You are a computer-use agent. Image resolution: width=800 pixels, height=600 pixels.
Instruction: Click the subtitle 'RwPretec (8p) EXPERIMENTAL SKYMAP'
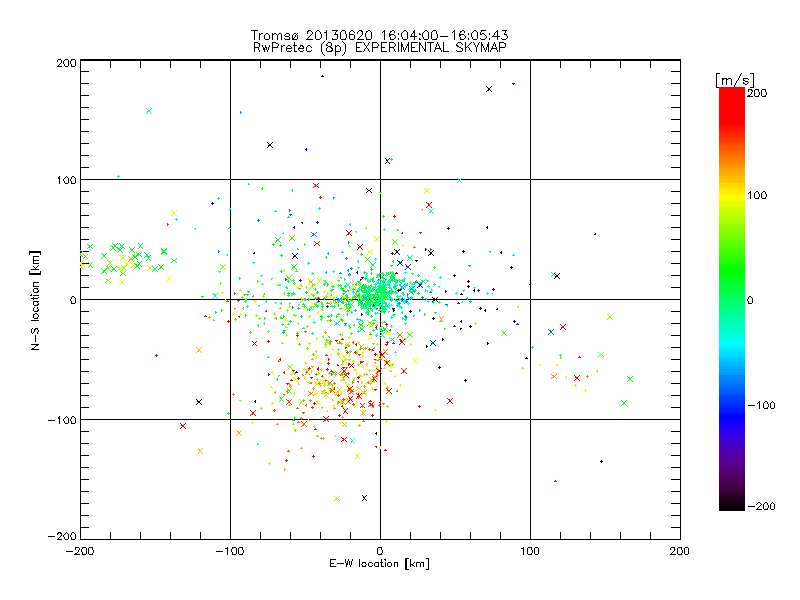point(380,48)
